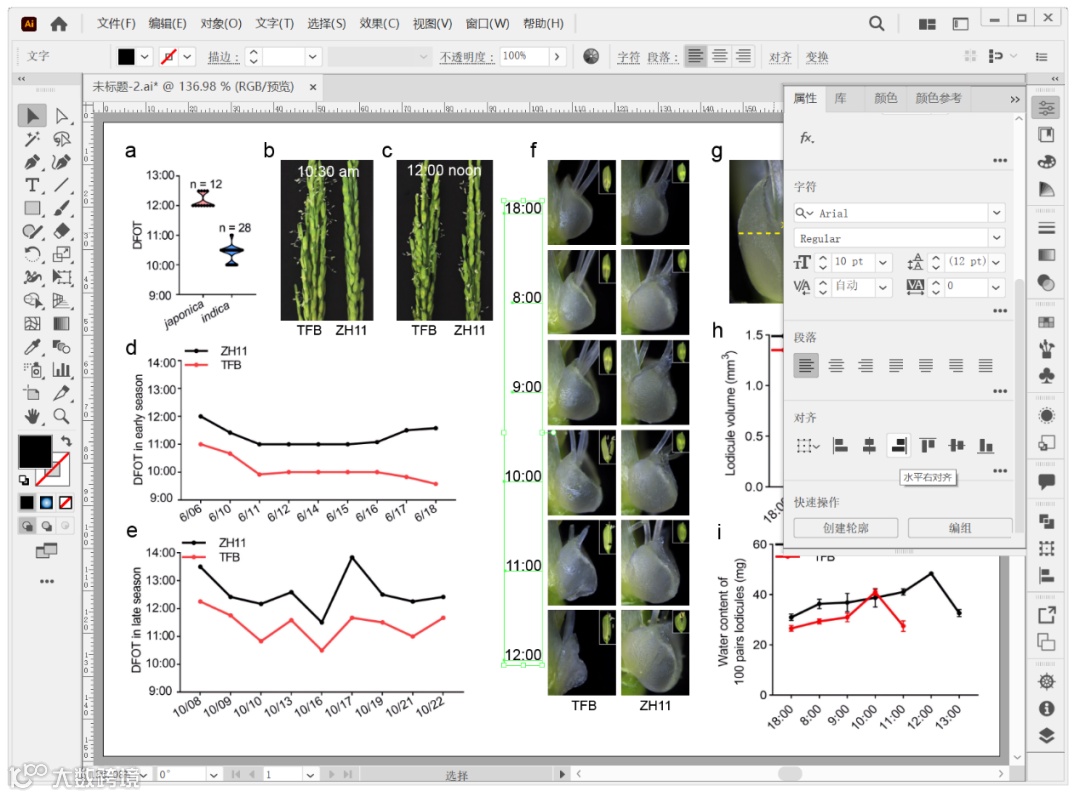Expand the opacity options arrow

point(557,56)
